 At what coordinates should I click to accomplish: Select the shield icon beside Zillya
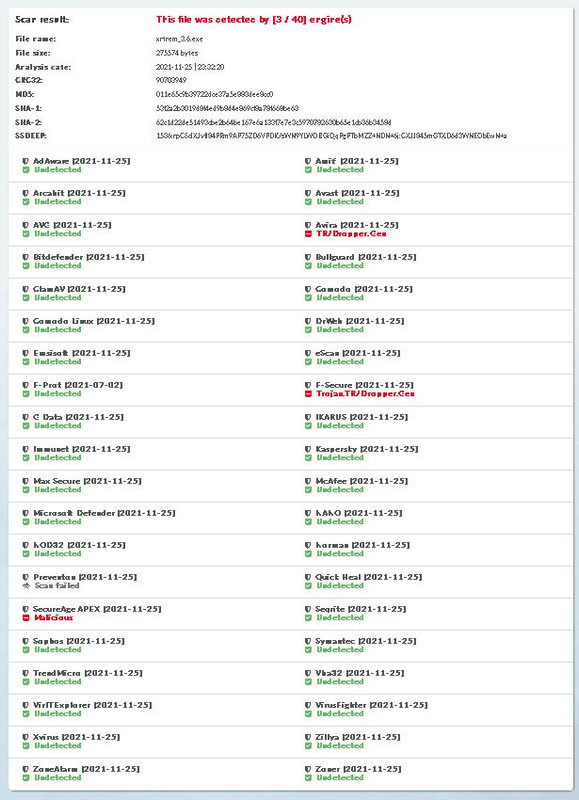308,737
